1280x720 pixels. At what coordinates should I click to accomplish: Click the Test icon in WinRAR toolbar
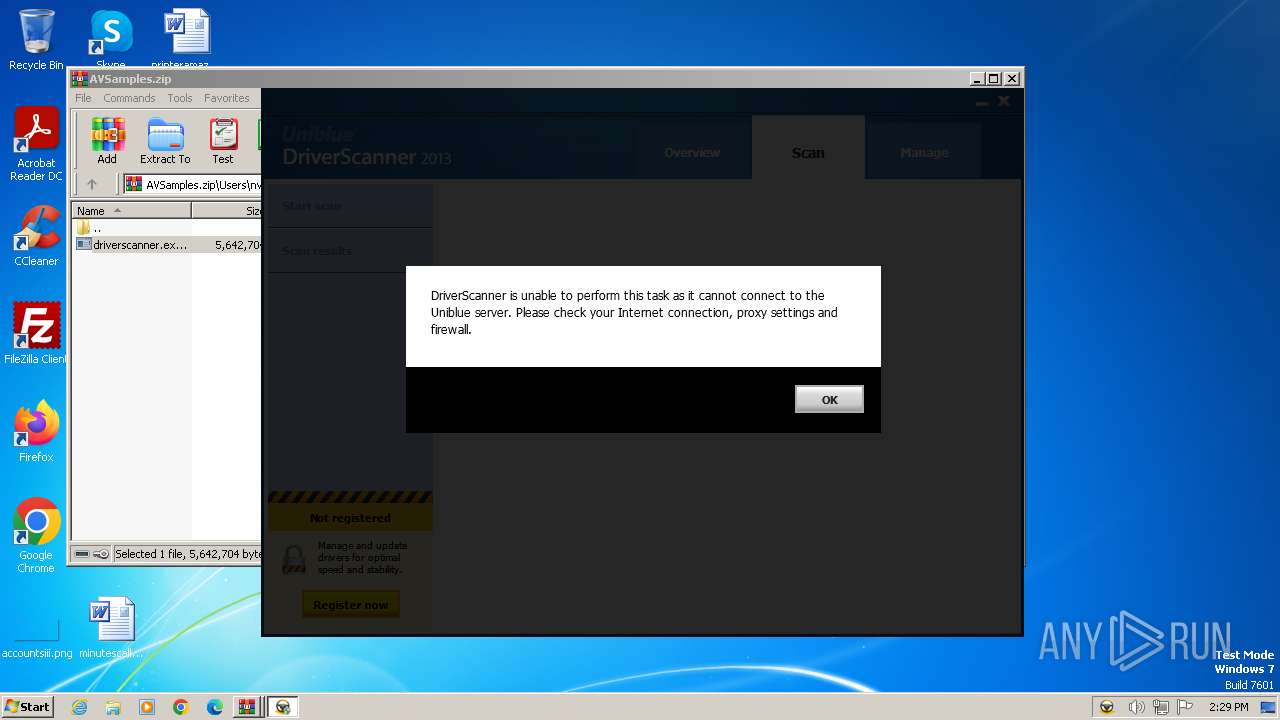click(x=223, y=141)
